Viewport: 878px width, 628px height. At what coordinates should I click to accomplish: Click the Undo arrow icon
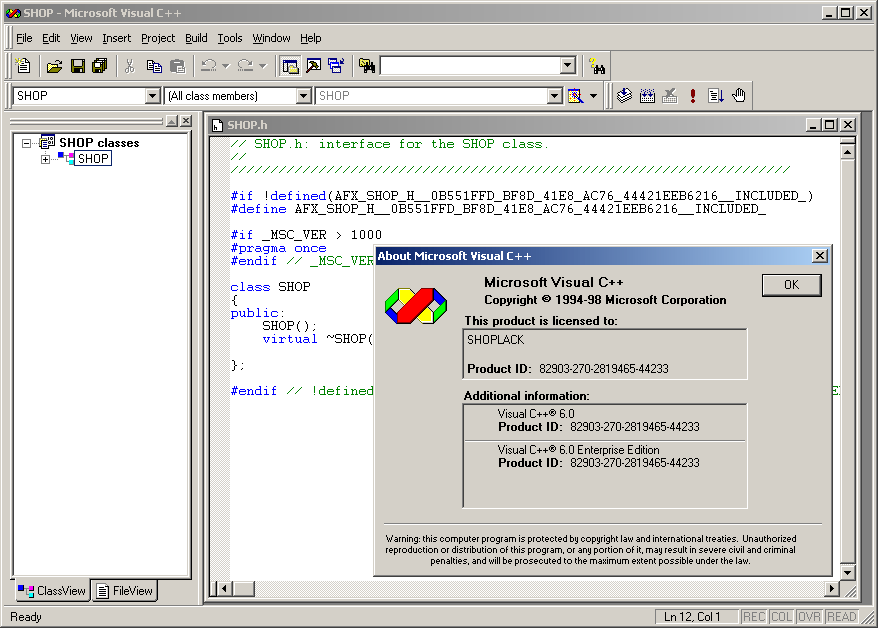[209, 66]
